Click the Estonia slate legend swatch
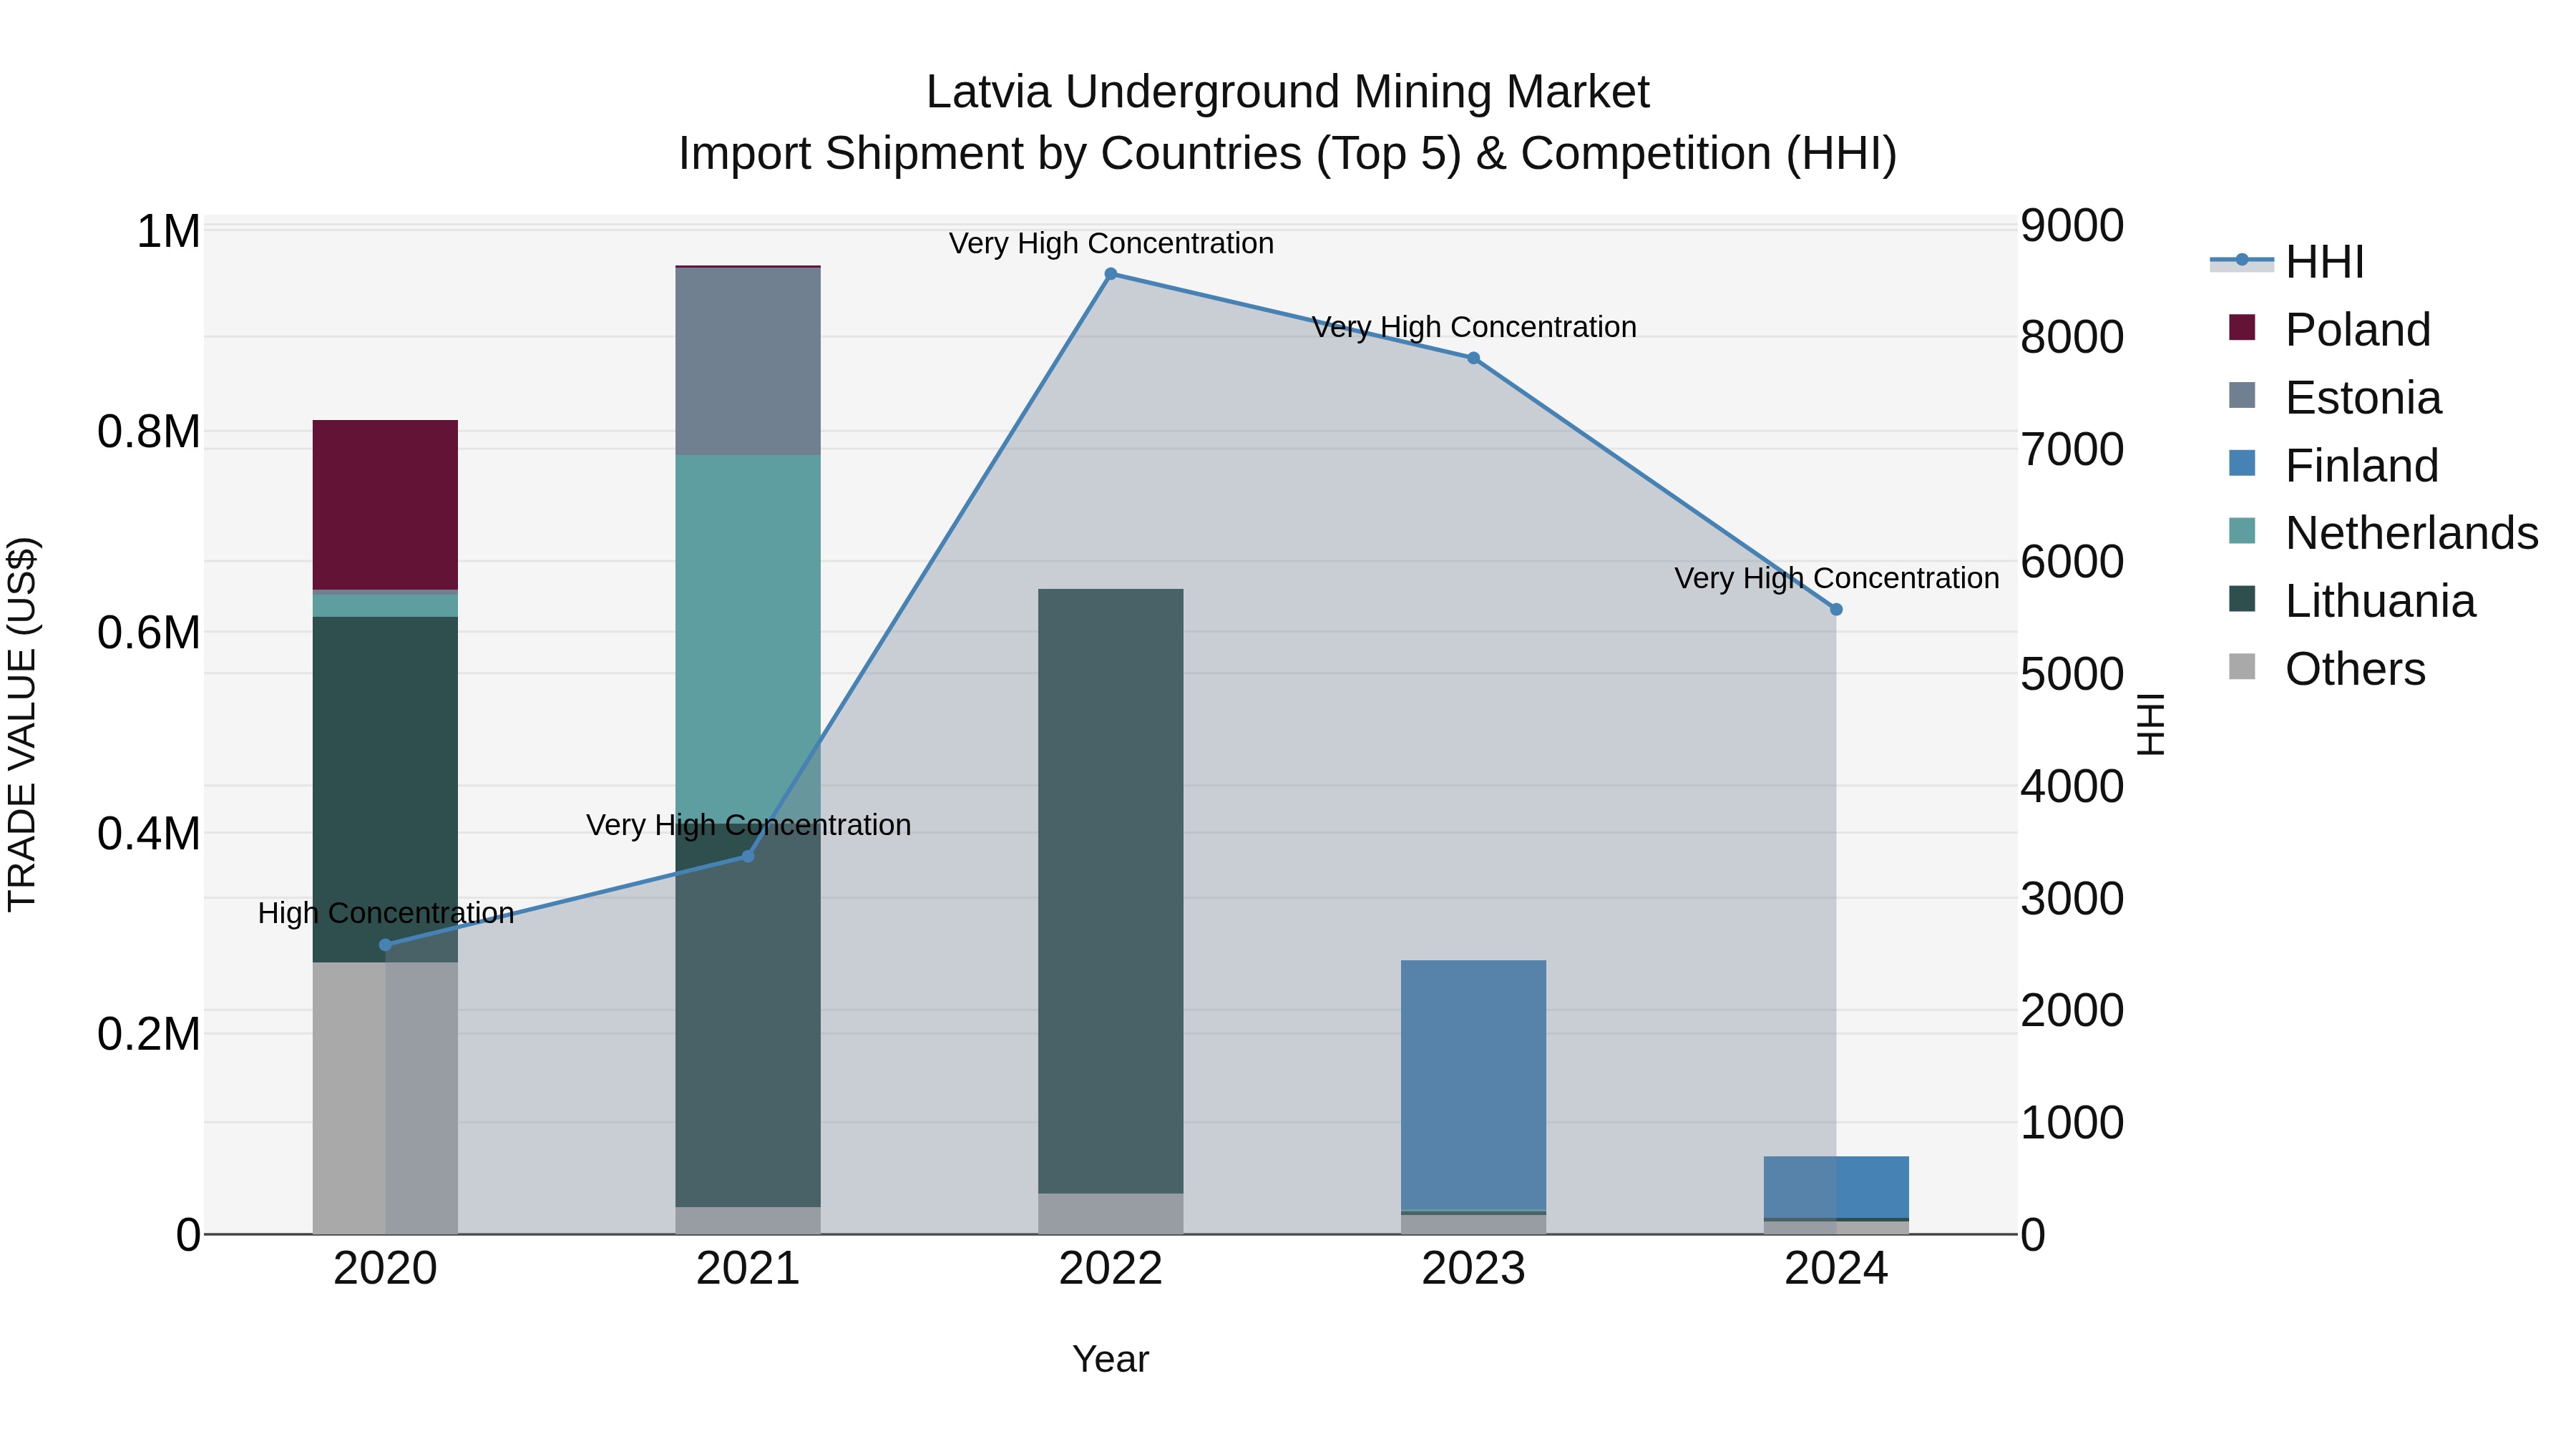 pos(2242,396)
